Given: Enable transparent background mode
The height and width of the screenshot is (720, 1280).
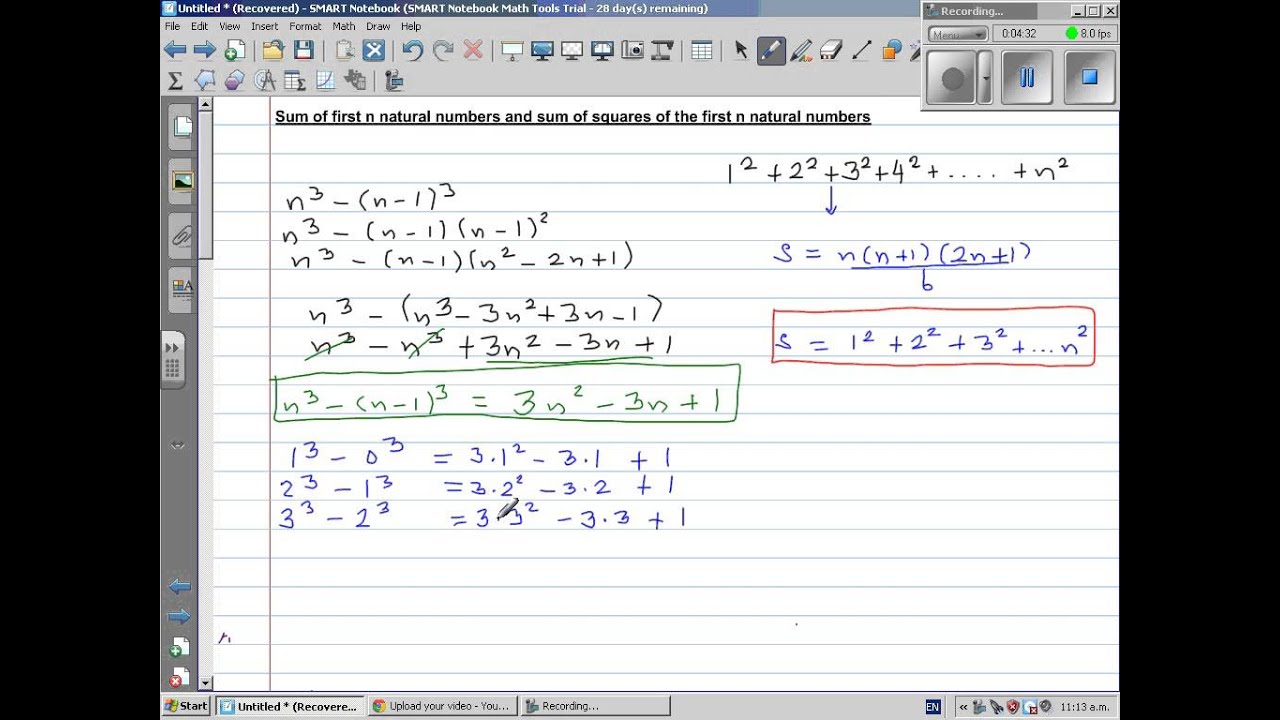Looking at the screenshot, I should pos(572,50).
